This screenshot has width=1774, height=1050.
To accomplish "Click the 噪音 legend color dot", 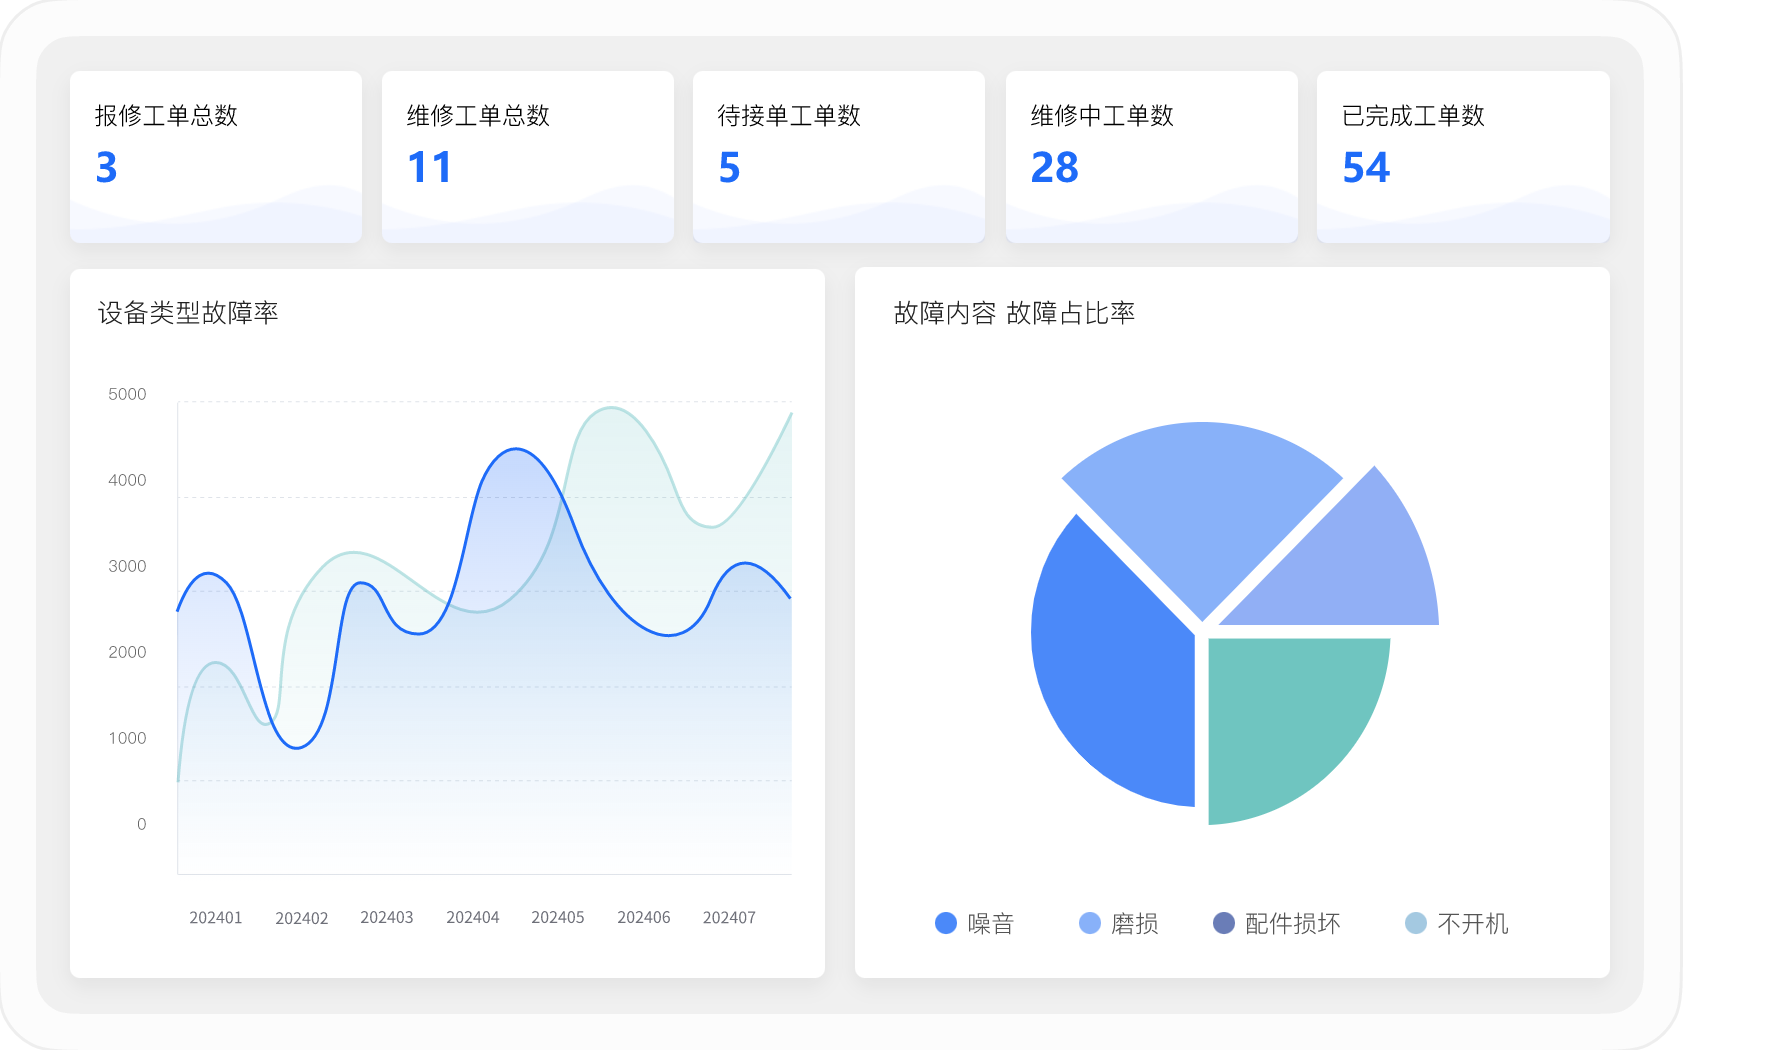I will click(945, 923).
